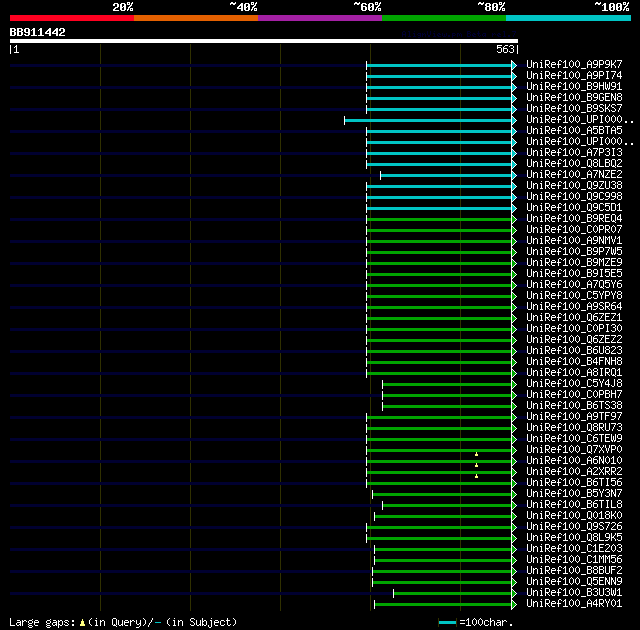Click the orange ~40% identity legend segment
This screenshot has height=630, width=640.
(196, 18)
